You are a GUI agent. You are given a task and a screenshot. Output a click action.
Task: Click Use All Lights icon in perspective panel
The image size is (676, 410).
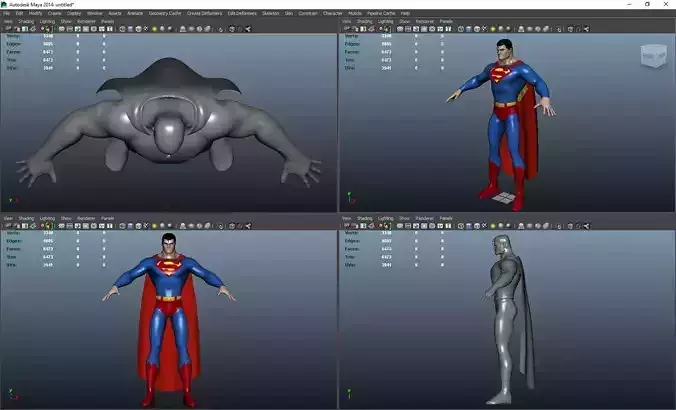click(x=501, y=29)
